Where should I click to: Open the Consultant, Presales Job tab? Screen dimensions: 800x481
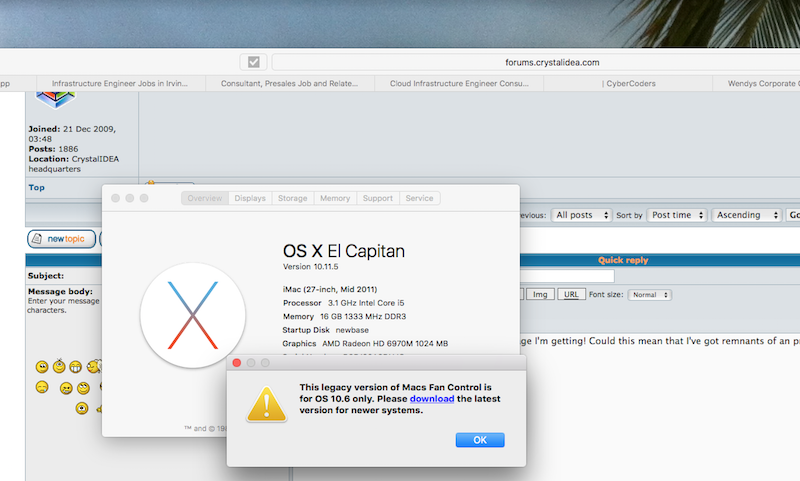click(x=289, y=84)
